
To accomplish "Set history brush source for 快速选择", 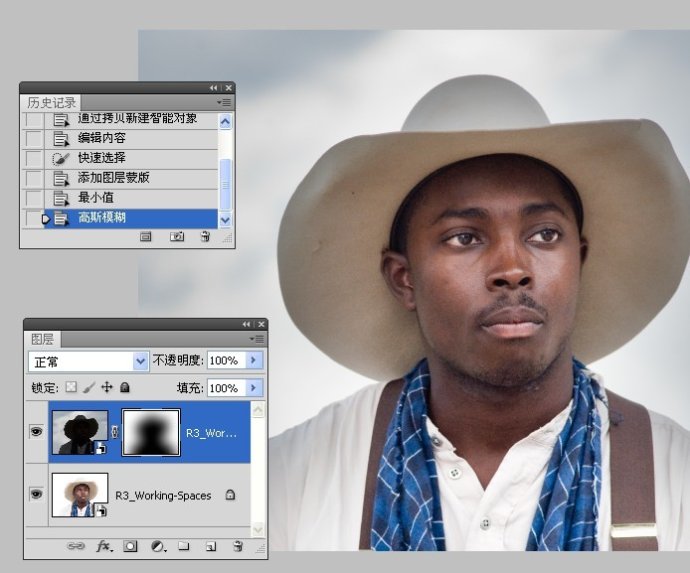I will click(34, 158).
